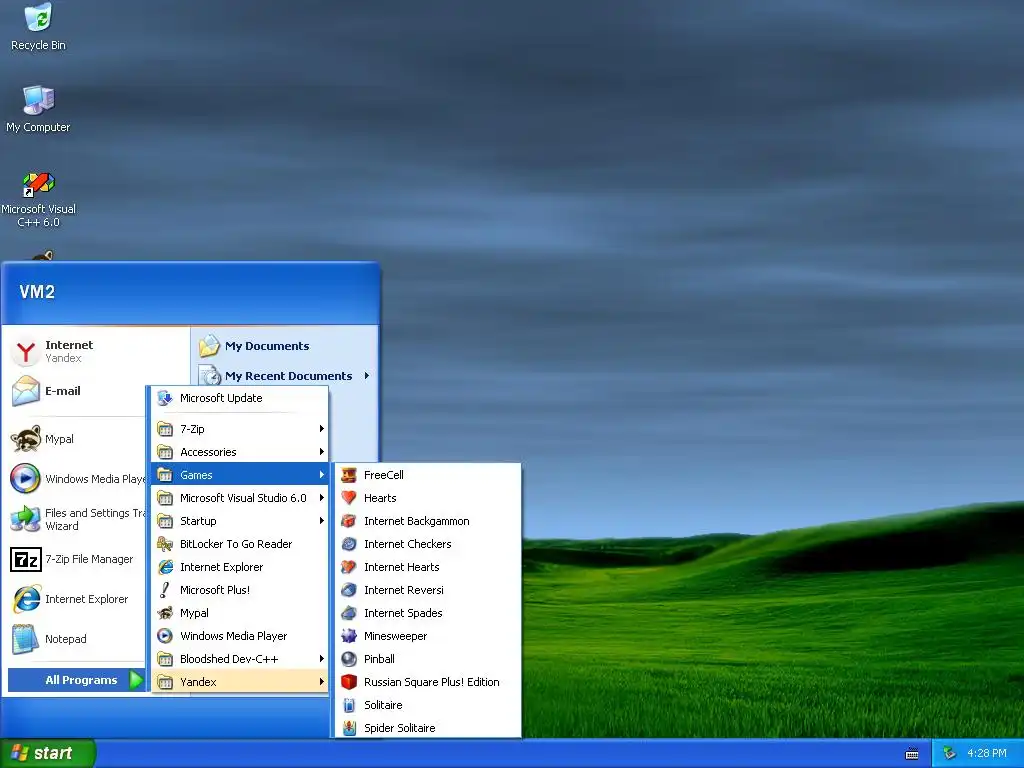Open the 7-Zip File Manager pinned icon
Image resolution: width=1024 pixels, height=768 pixels.
25,560
